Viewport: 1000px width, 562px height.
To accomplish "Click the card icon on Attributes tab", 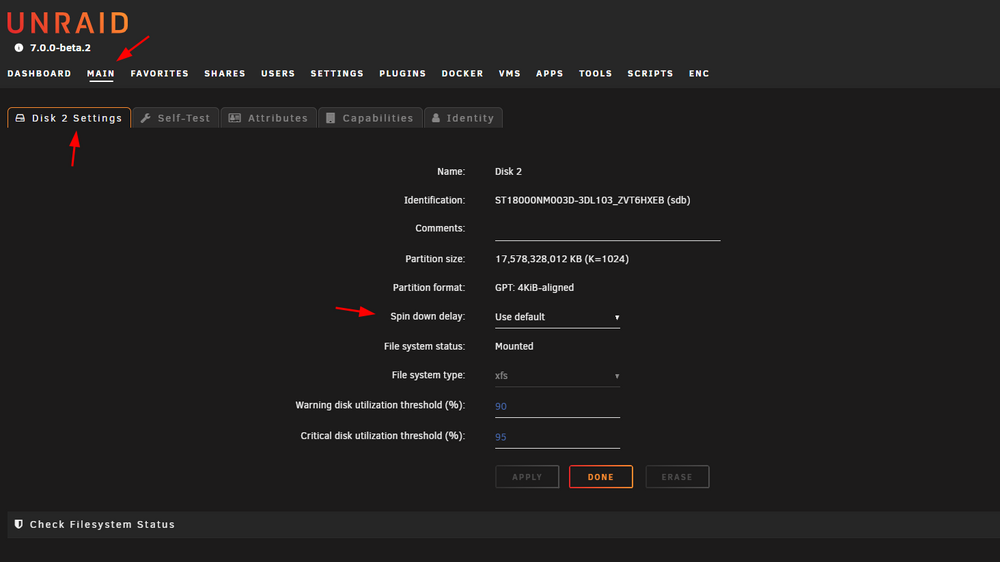I will [235, 118].
